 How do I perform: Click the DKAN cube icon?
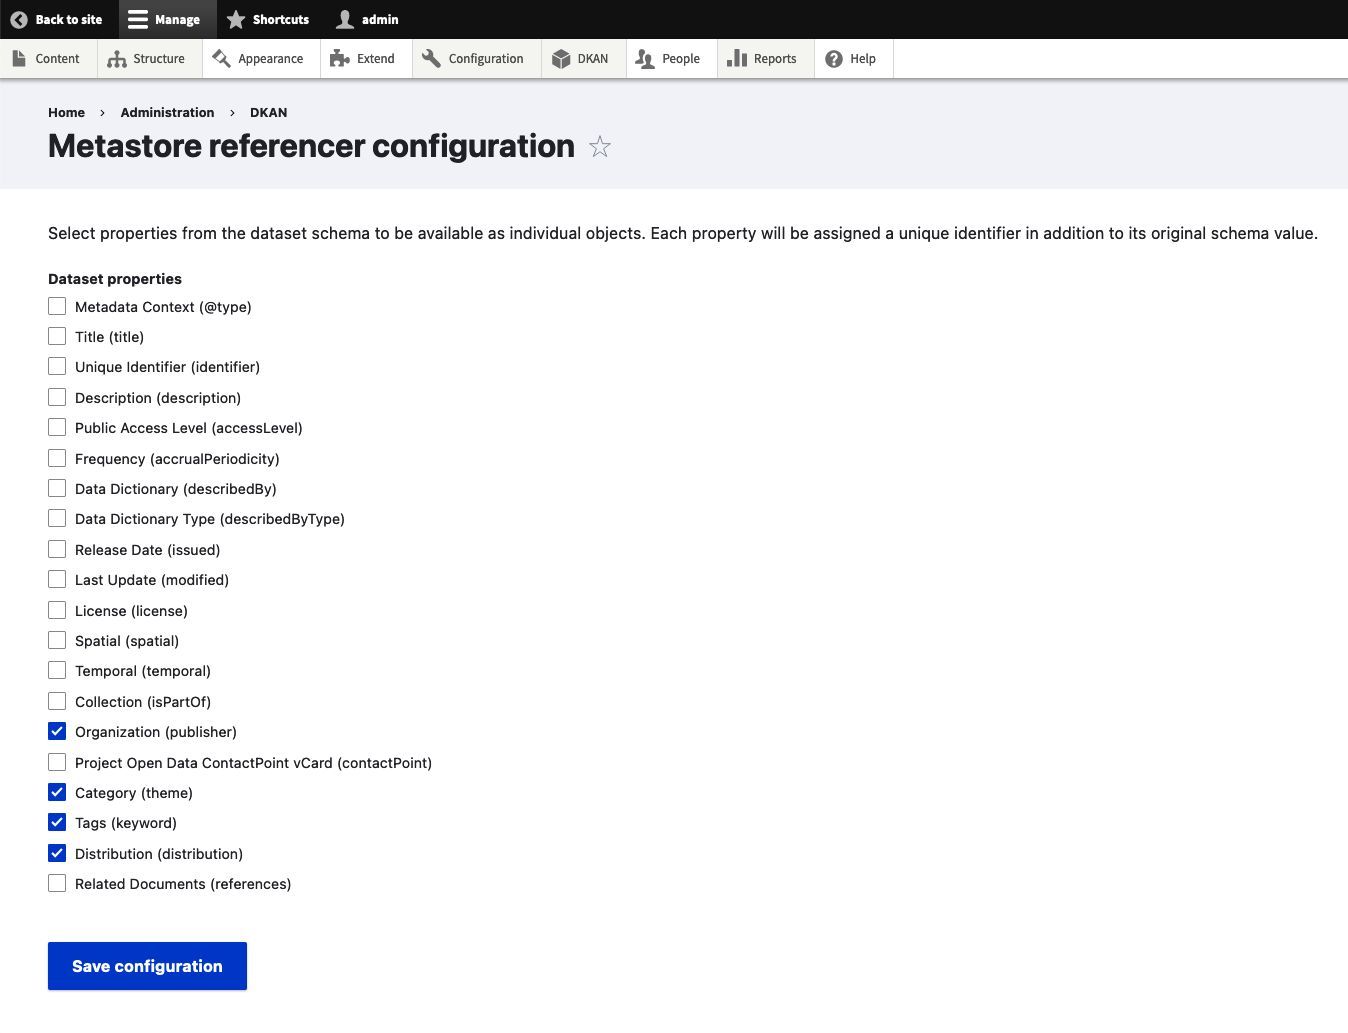(561, 59)
